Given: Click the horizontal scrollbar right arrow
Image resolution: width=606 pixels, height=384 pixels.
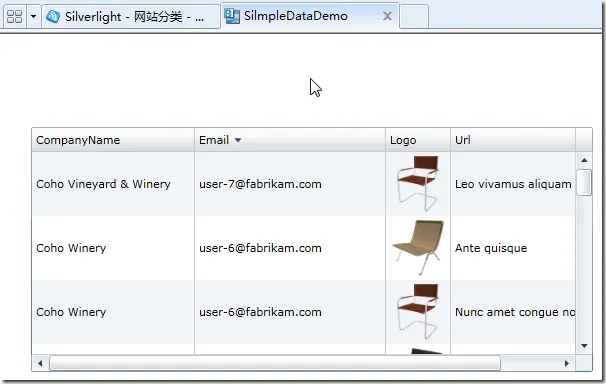Looking at the screenshot, I should coord(567,363).
